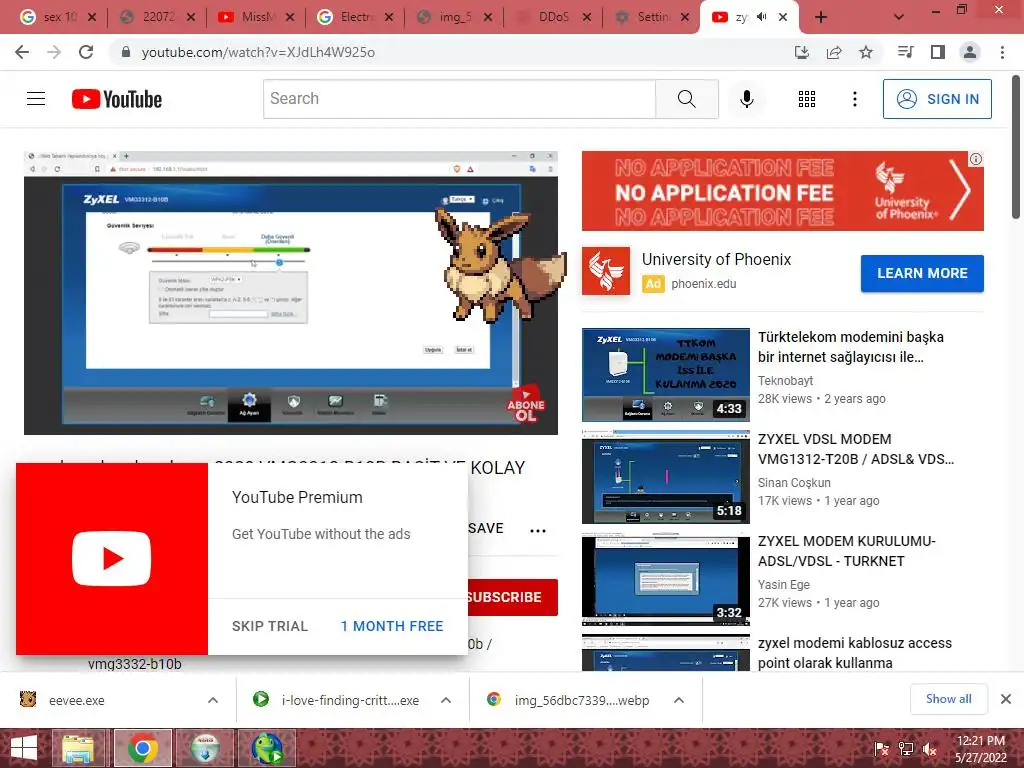Click Show all downloads button
Screen dimensions: 1024x768
[948, 699]
